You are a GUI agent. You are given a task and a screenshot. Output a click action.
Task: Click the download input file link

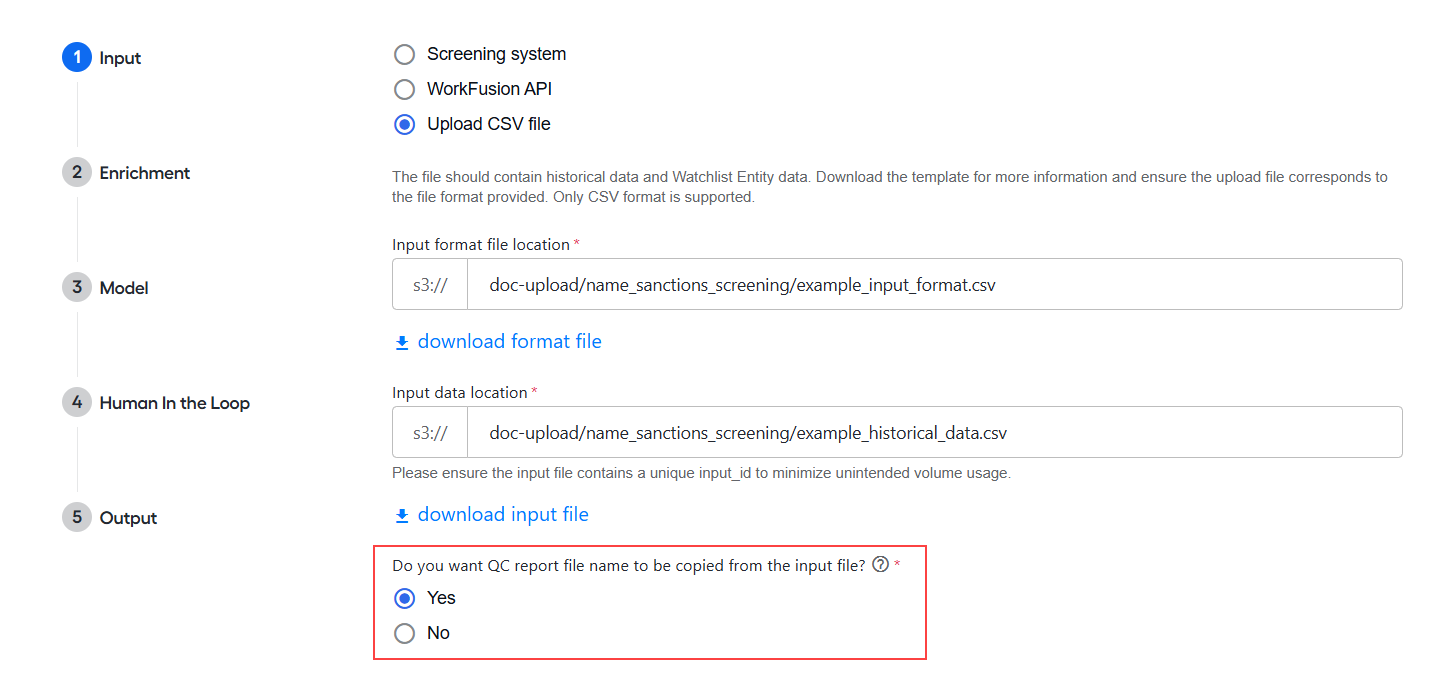coord(503,515)
